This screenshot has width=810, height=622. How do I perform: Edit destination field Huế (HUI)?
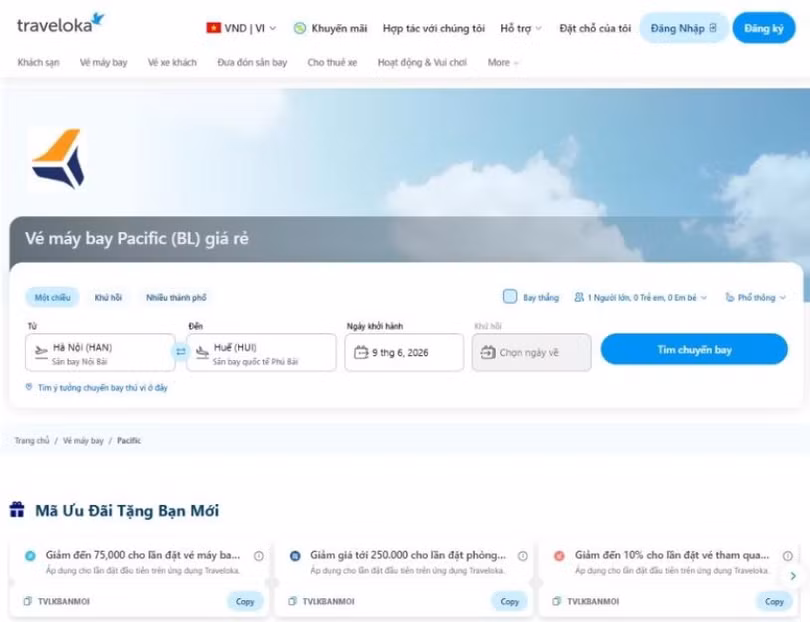261,352
